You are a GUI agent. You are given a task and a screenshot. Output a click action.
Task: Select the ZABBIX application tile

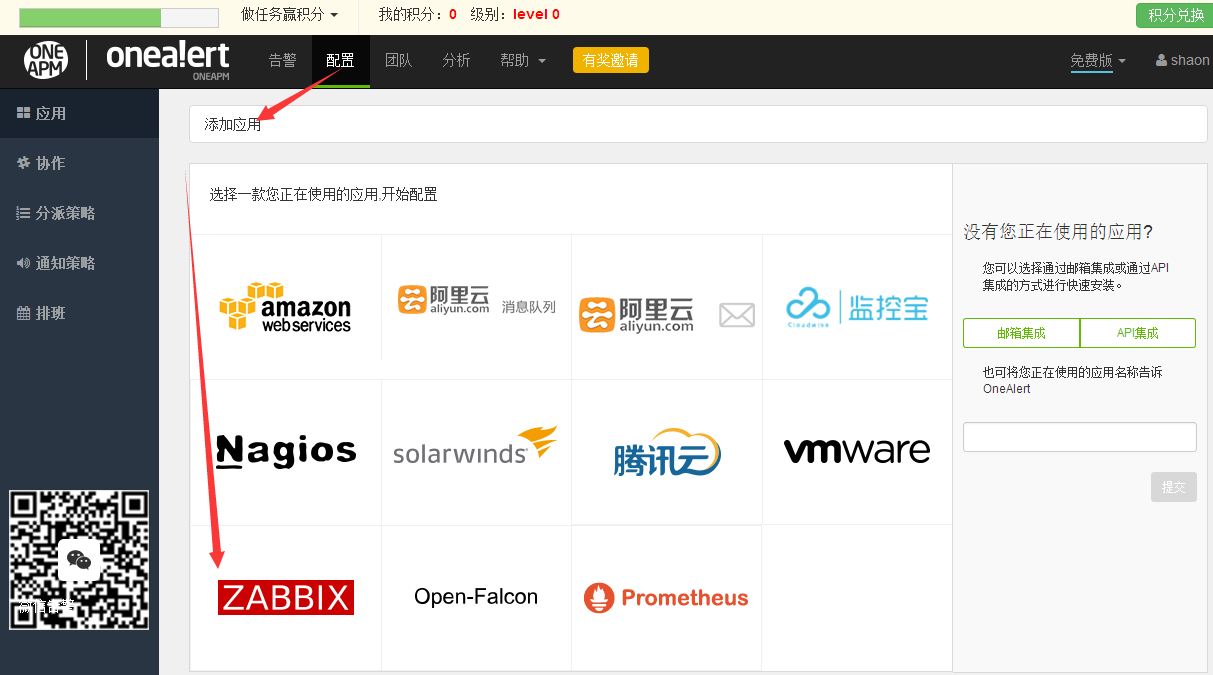285,597
